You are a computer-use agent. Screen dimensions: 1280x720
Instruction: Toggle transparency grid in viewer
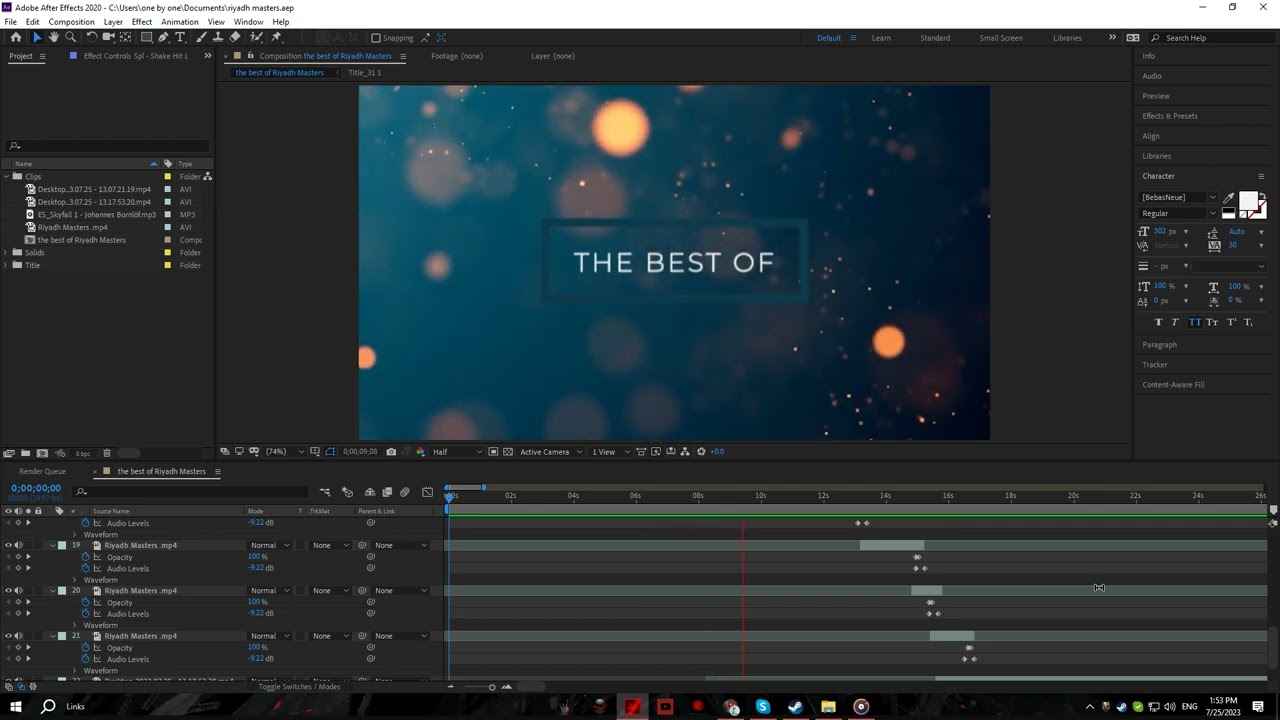pyautogui.click(x=508, y=452)
